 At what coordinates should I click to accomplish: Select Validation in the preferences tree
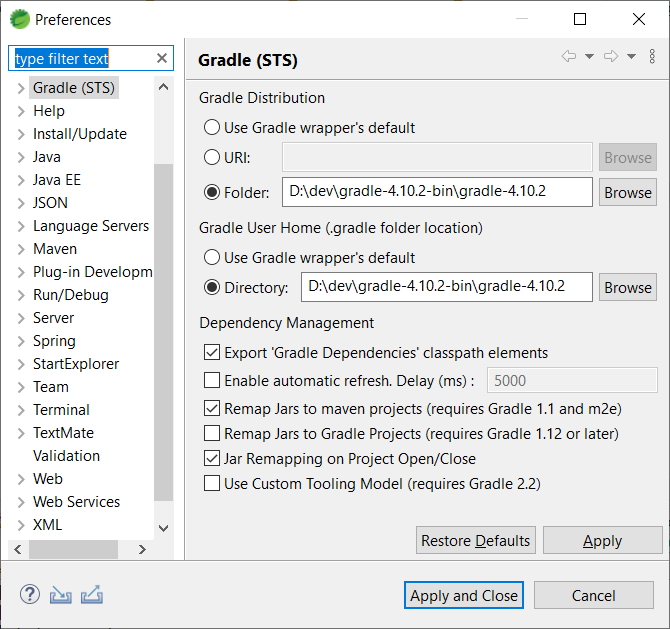67,456
